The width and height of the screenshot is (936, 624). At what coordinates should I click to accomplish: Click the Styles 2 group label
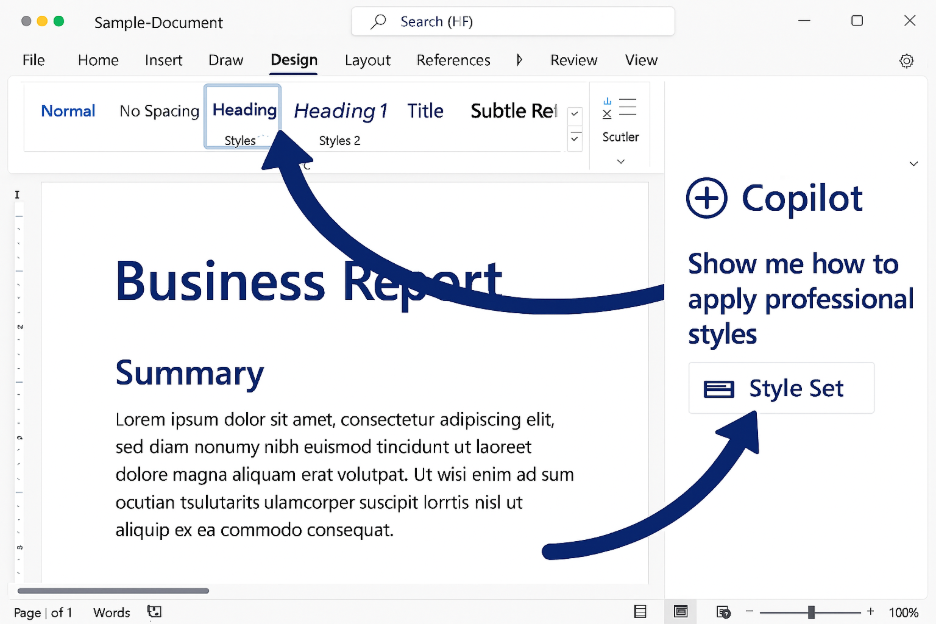tap(339, 141)
